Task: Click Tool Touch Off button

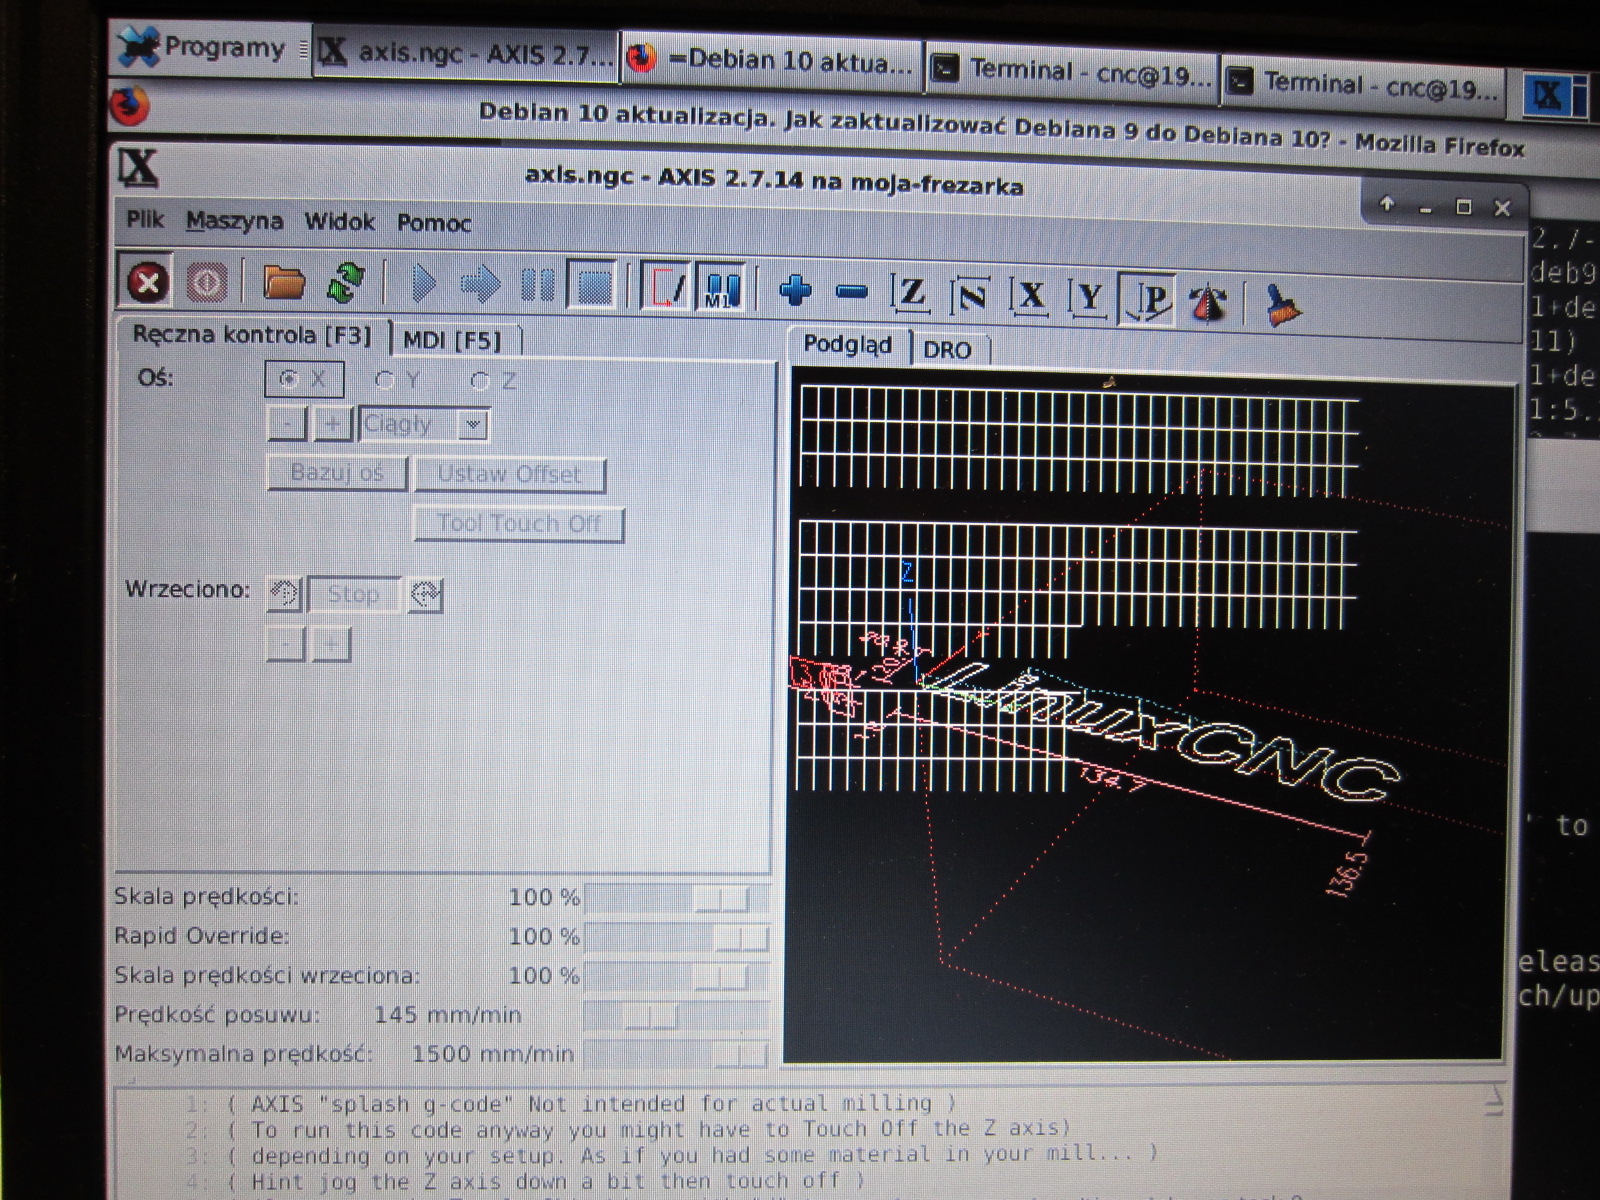Action: coord(519,523)
